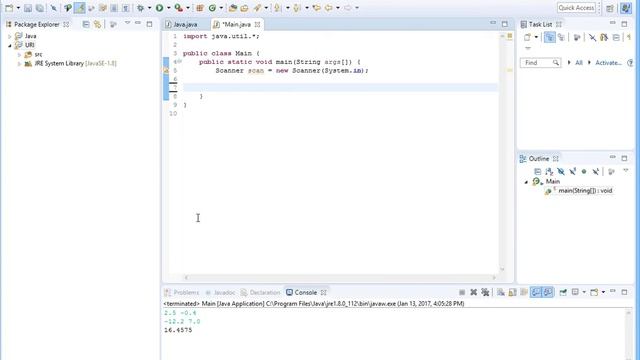The width and height of the screenshot is (640, 360).
Task: Click the Java perspective icon at top right
Action: coord(625,8)
